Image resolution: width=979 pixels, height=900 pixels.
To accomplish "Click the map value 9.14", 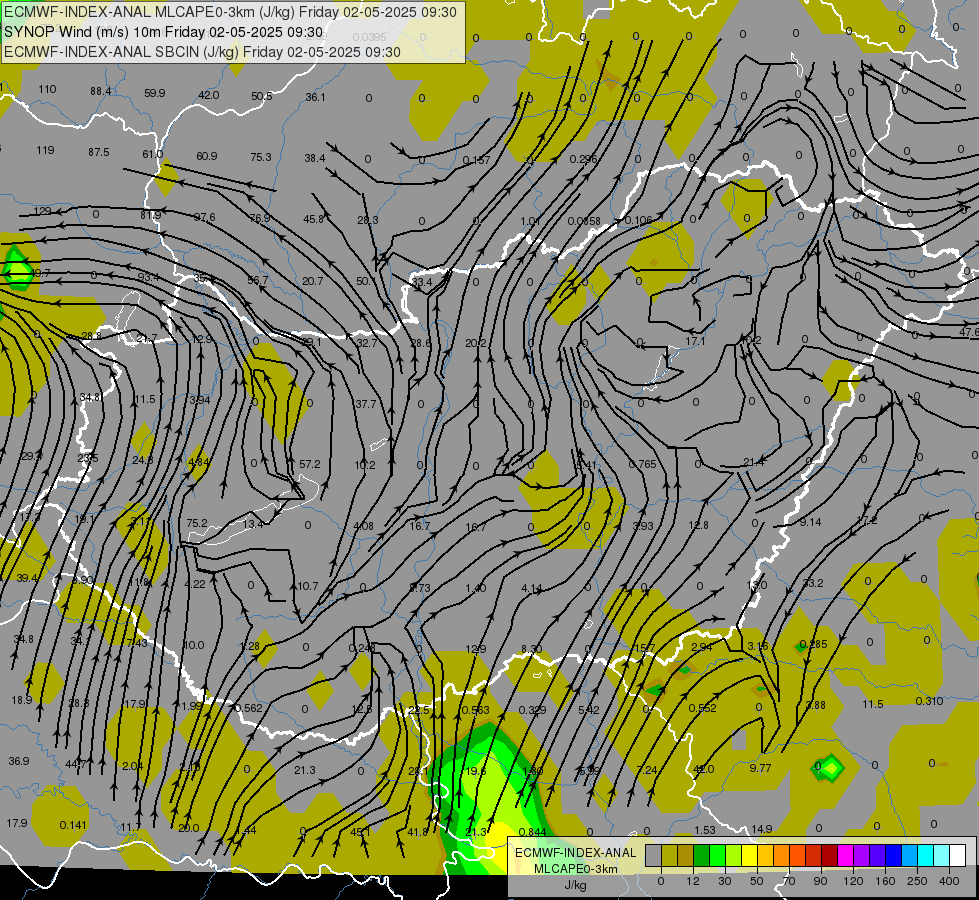I will (810, 522).
